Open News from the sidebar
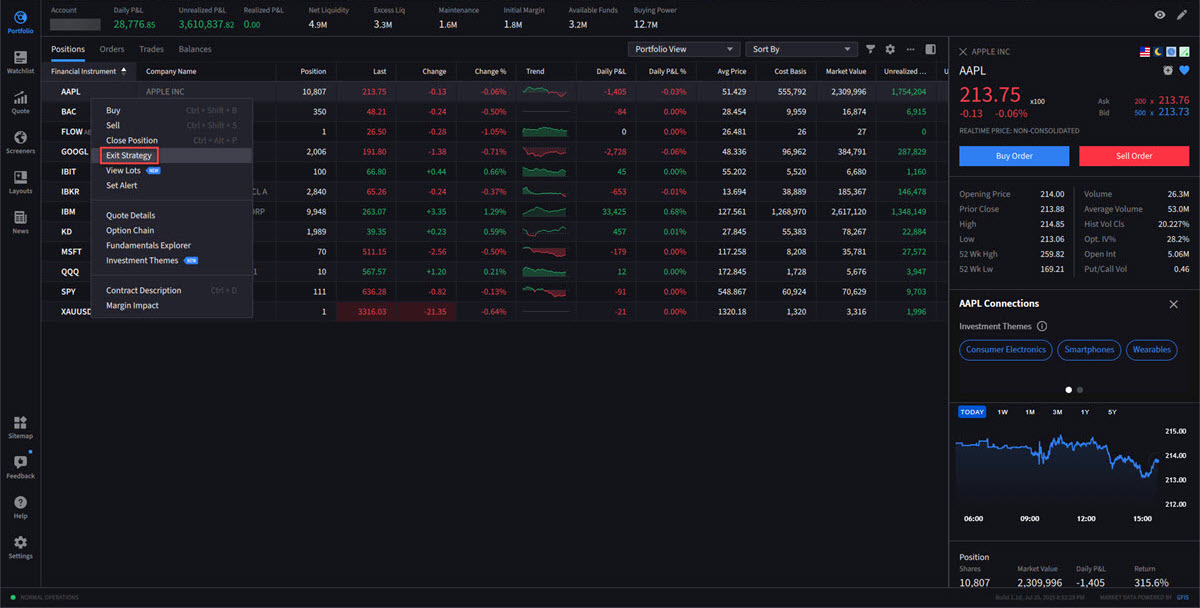 [20, 222]
